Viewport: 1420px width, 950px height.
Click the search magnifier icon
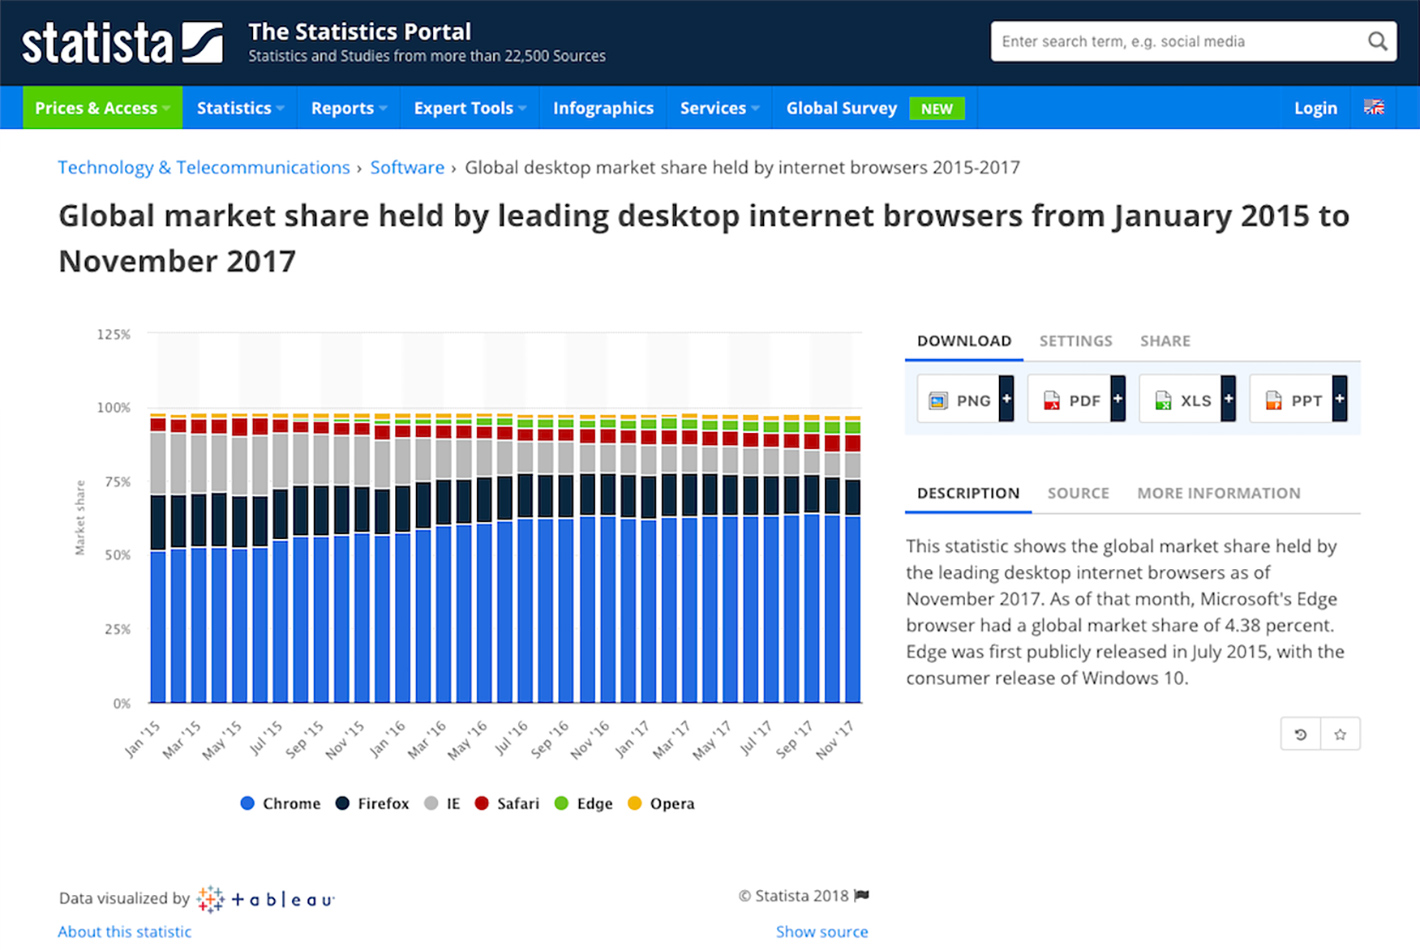tap(1377, 42)
